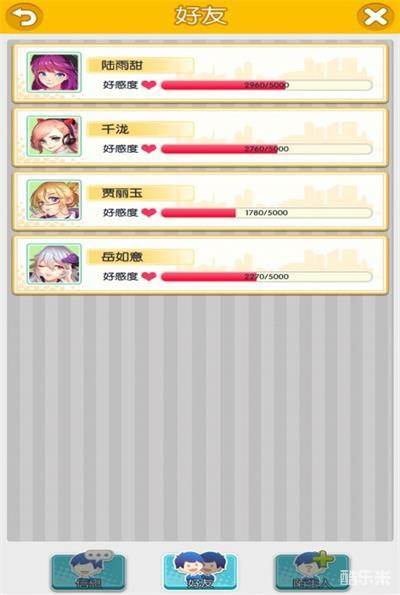Tap the heart icon for 贾丽玉
Screen dimensions: 400x595
coord(149,212)
